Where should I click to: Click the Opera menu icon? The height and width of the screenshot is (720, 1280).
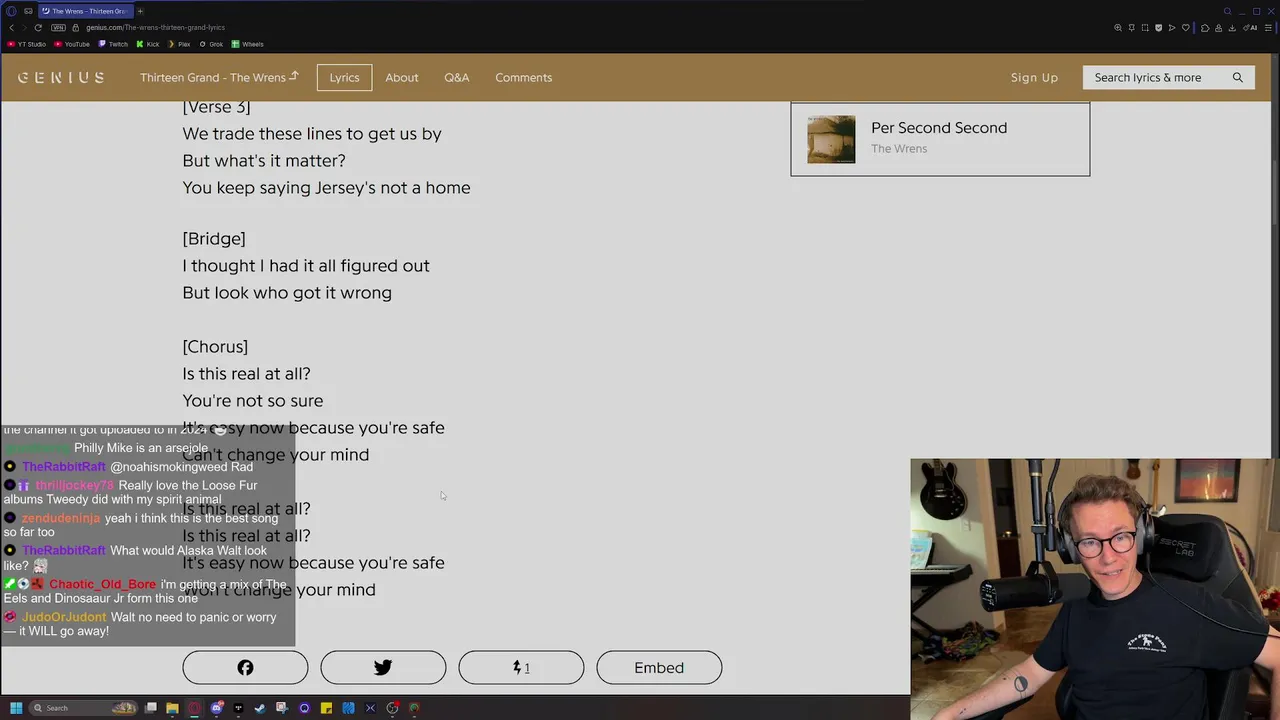11,11
